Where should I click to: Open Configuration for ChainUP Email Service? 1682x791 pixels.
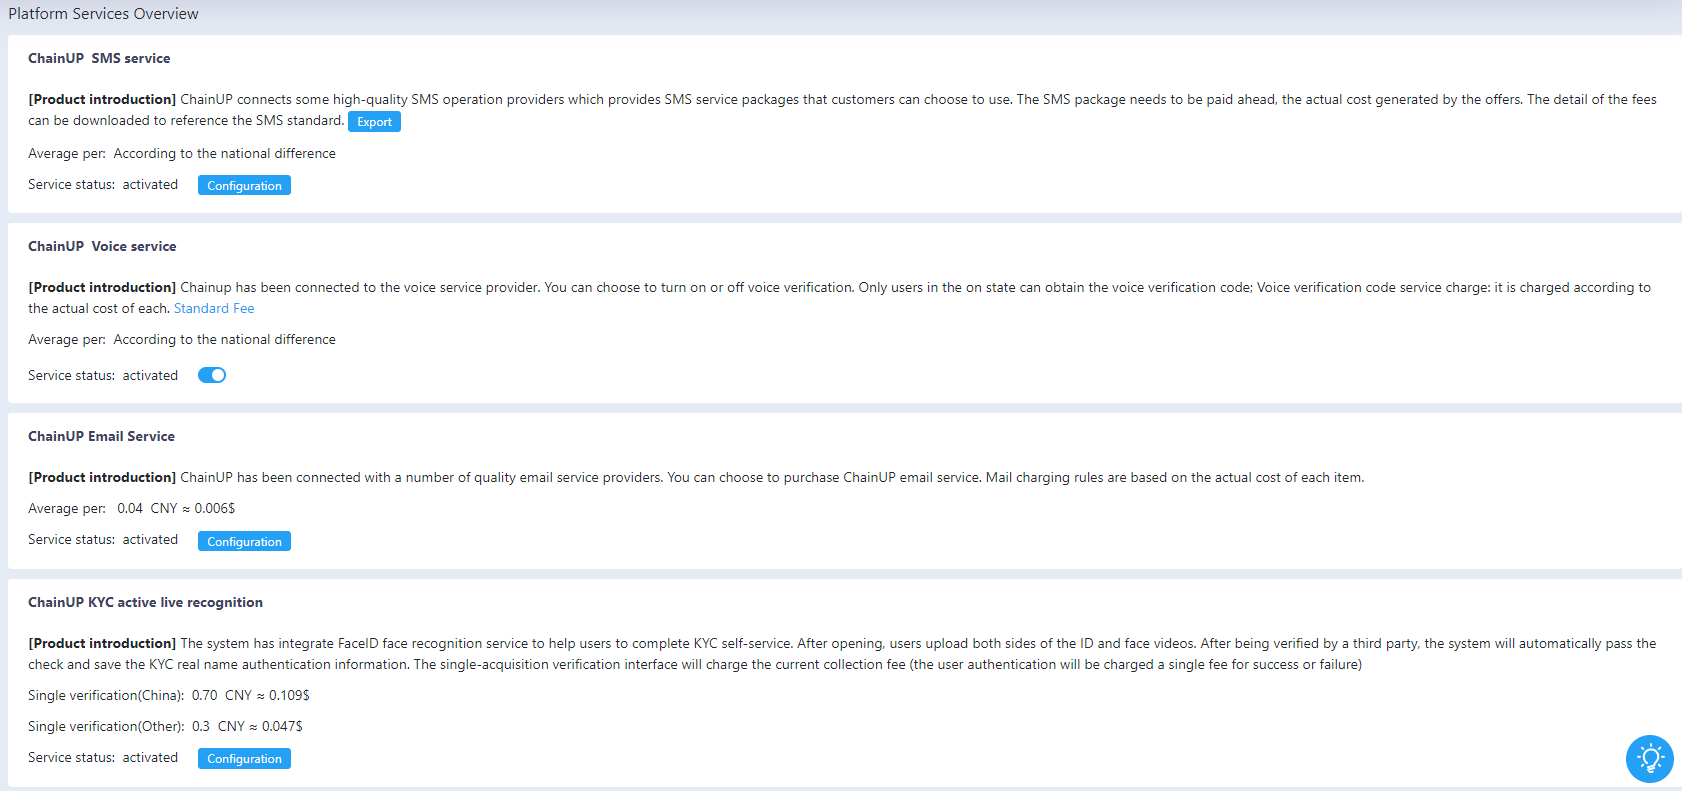tap(244, 541)
